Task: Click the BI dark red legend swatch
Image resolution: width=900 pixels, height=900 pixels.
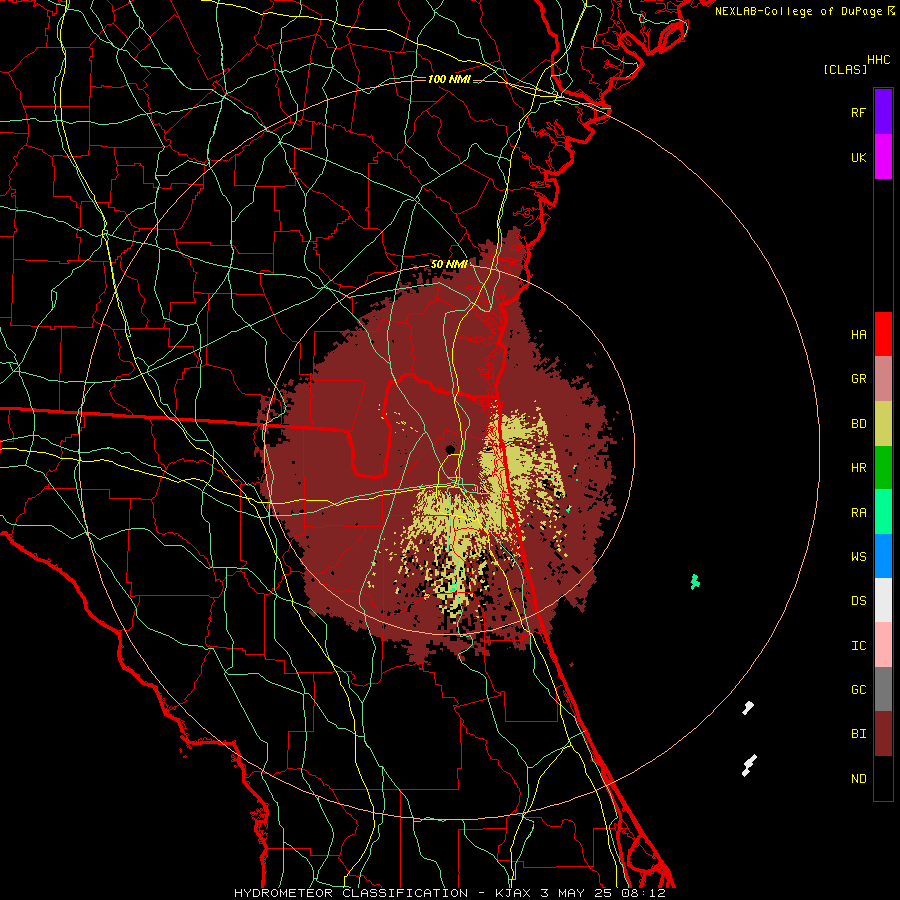Action: pyautogui.click(x=883, y=734)
